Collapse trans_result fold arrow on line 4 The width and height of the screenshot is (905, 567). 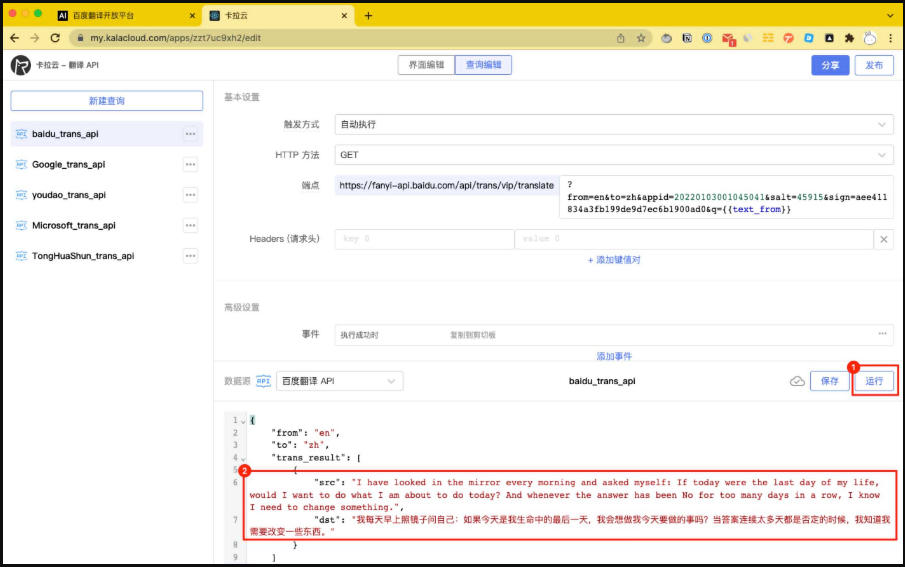coord(243,458)
